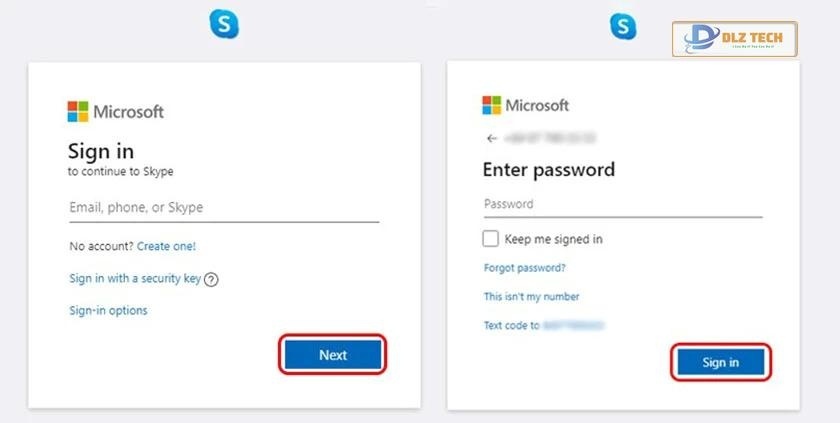Open the security key help question mark icon
The width and height of the screenshot is (840, 423).
pos(211,280)
